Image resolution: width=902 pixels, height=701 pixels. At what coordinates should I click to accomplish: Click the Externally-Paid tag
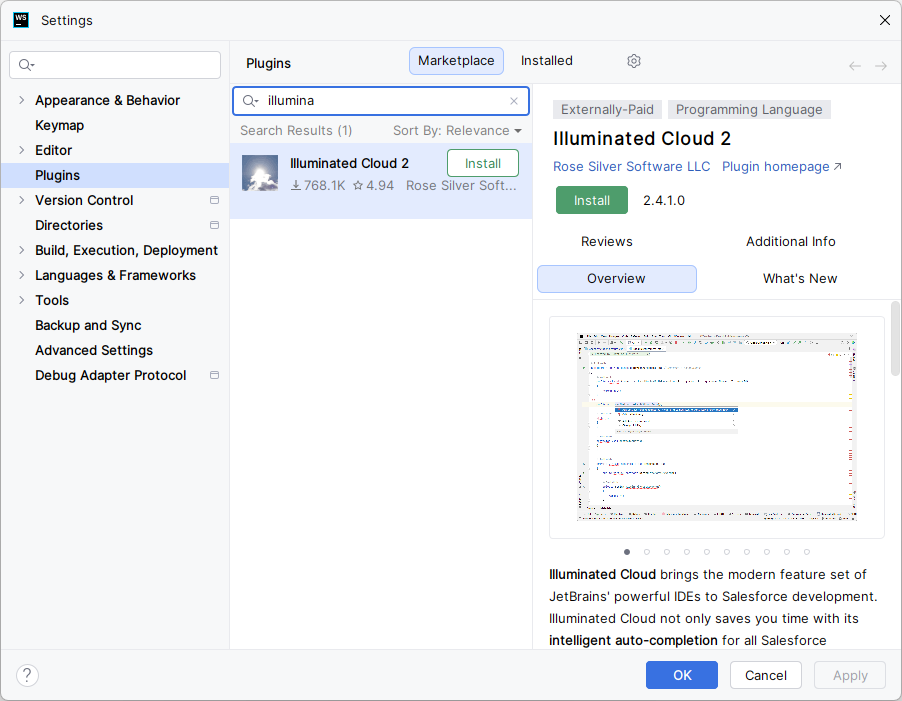point(607,109)
